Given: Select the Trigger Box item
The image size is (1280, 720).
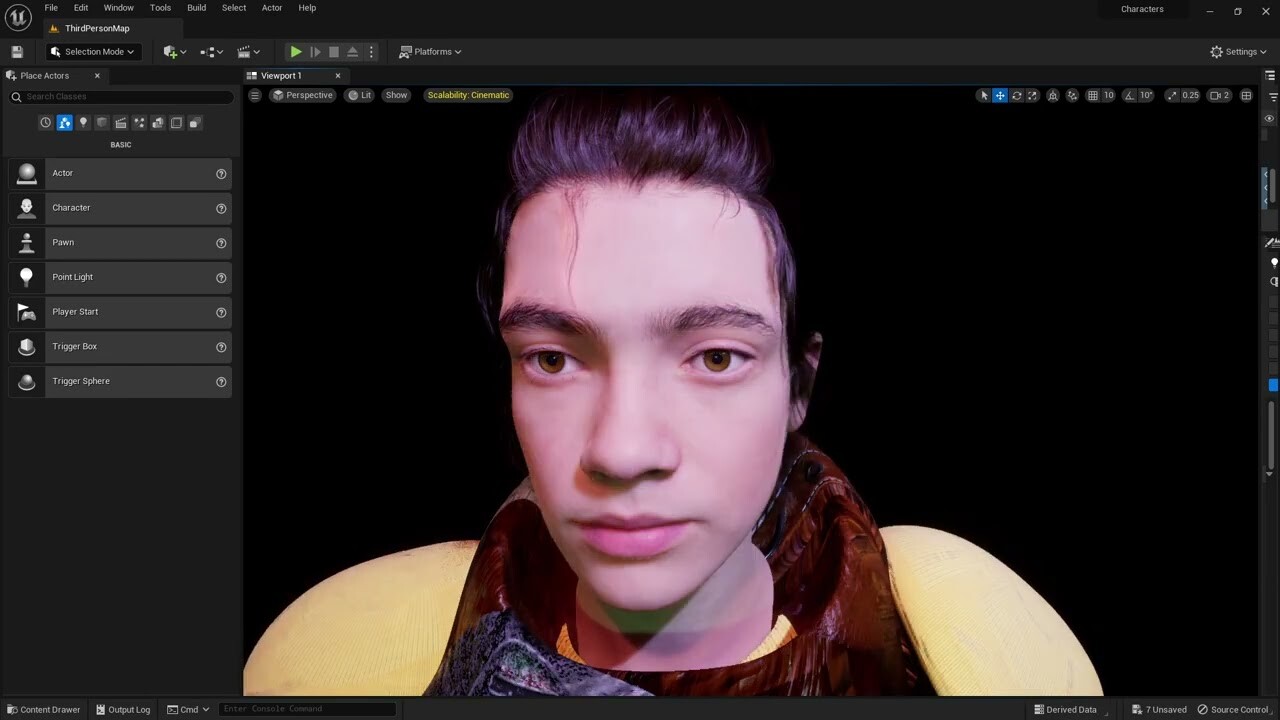Looking at the screenshot, I should (x=120, y=347).
